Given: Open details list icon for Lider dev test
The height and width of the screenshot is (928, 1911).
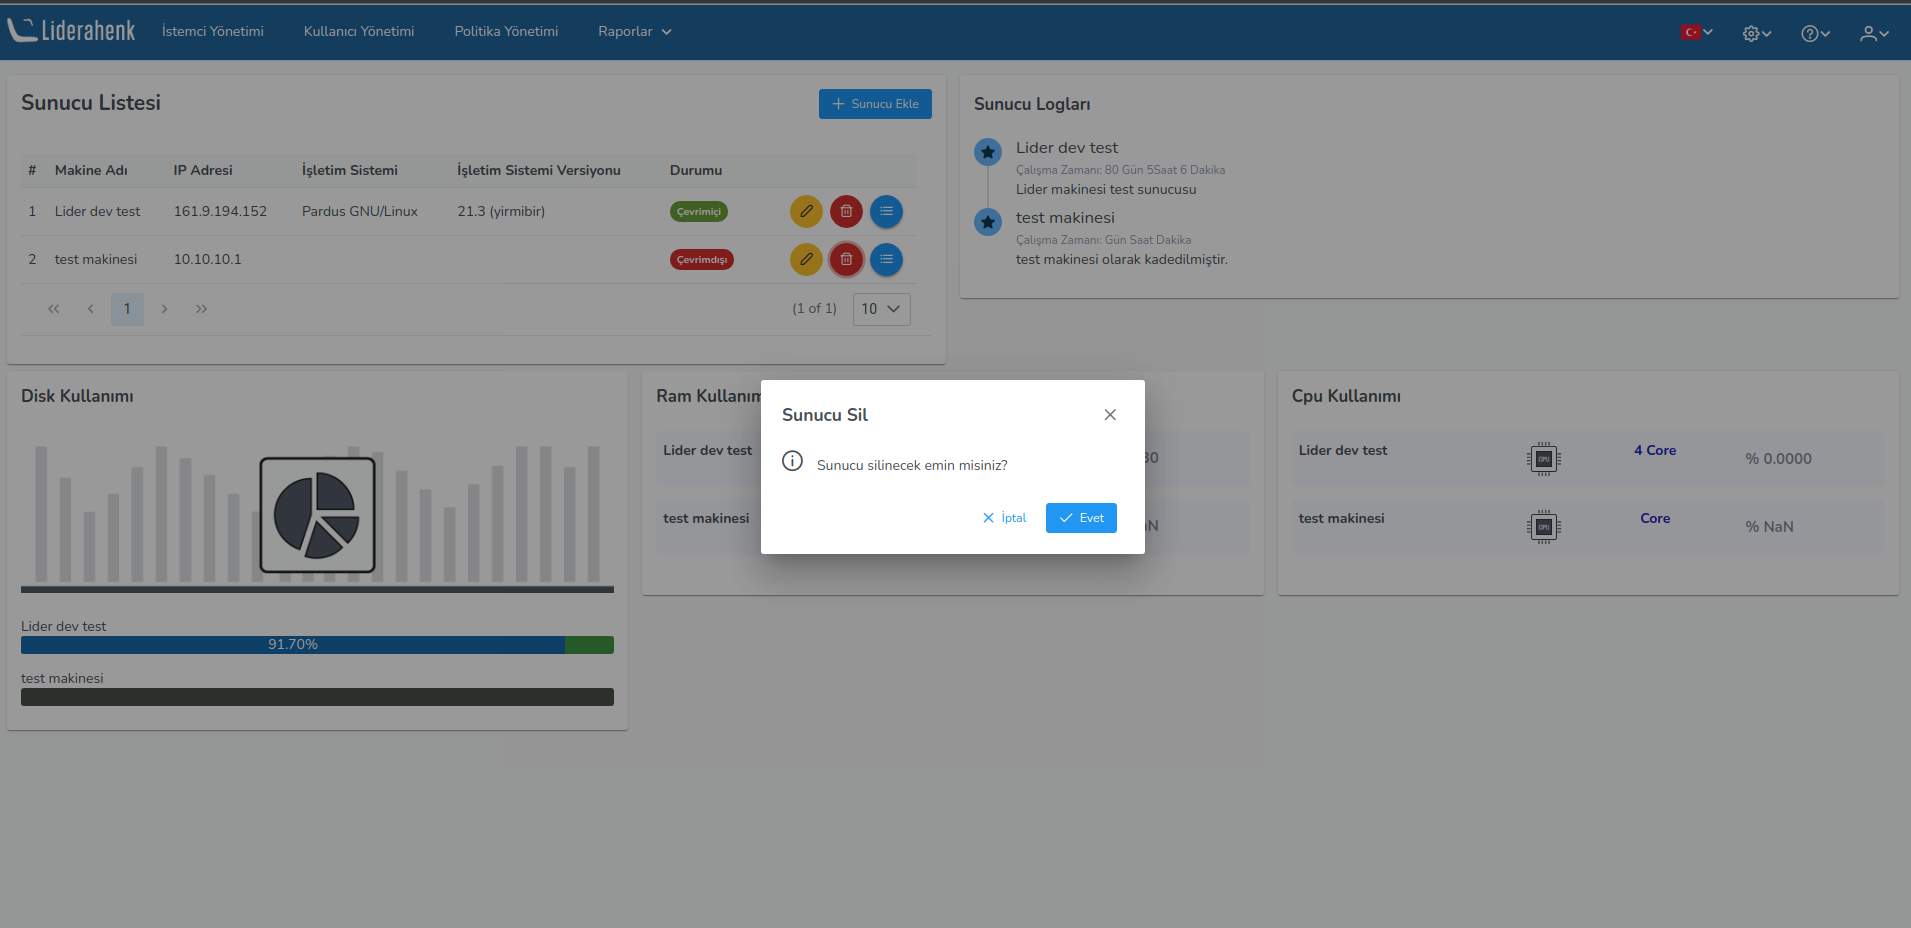Looking at the screenshot, I should [x=886, y=211].
